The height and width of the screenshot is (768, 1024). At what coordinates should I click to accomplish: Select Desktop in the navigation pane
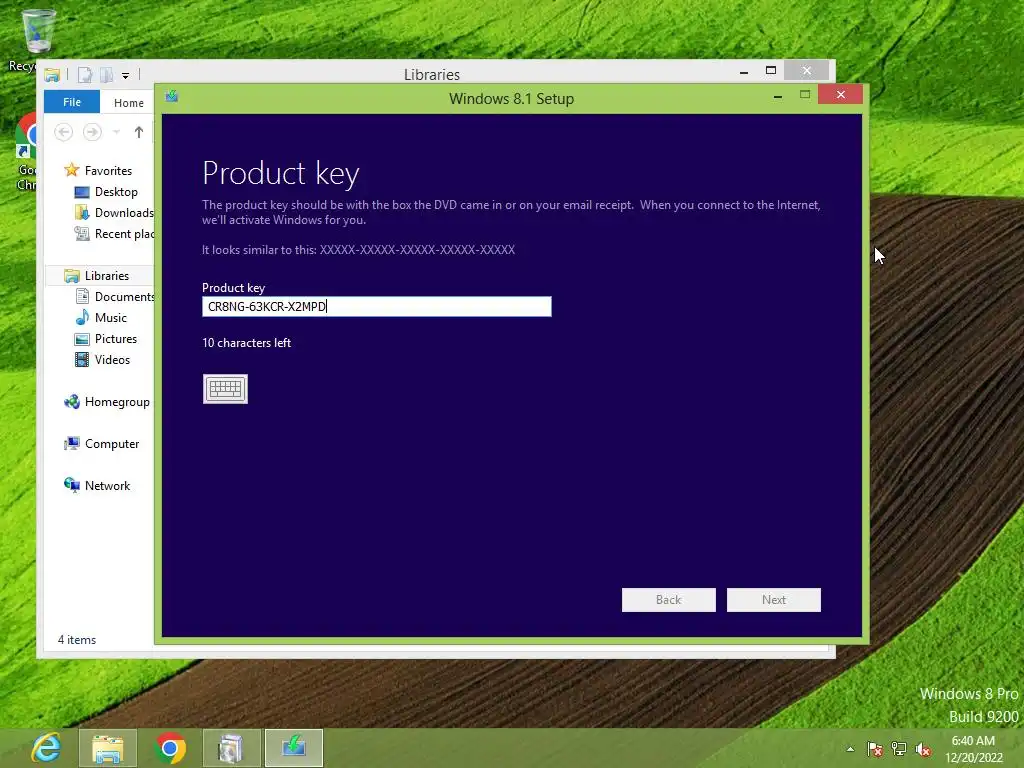tap(116, 191)
